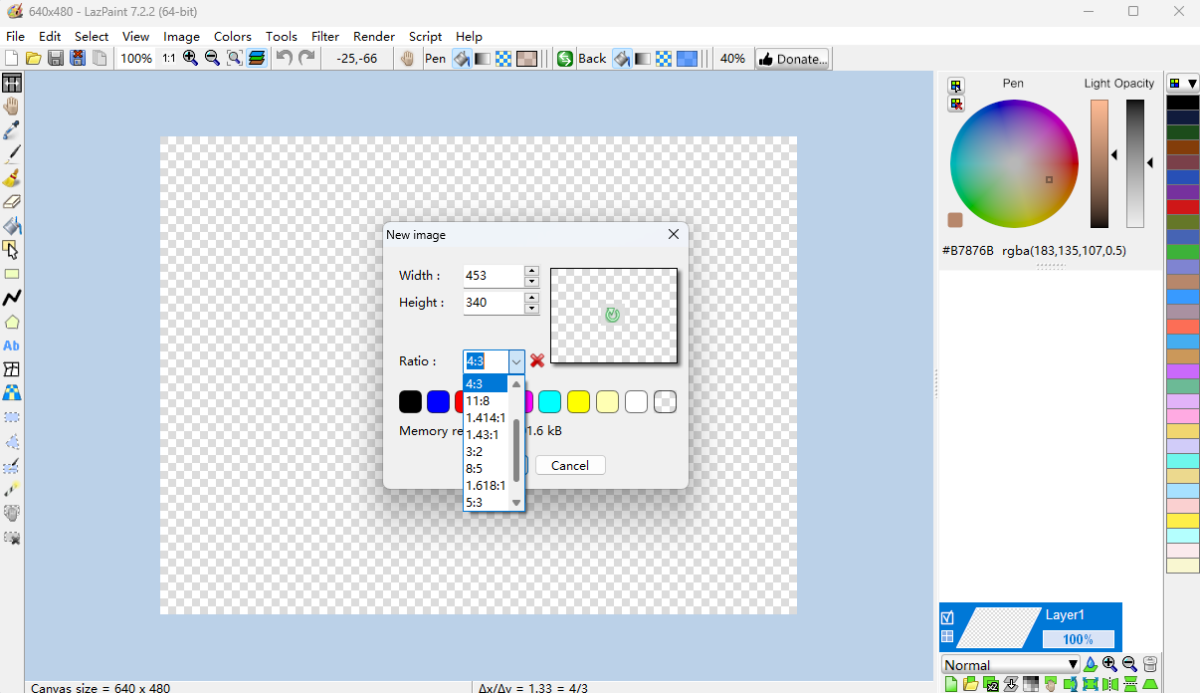Screen dimensions: 1200x693
Task: Click Cancel in the New image dialog
Action: pos(569,465)
